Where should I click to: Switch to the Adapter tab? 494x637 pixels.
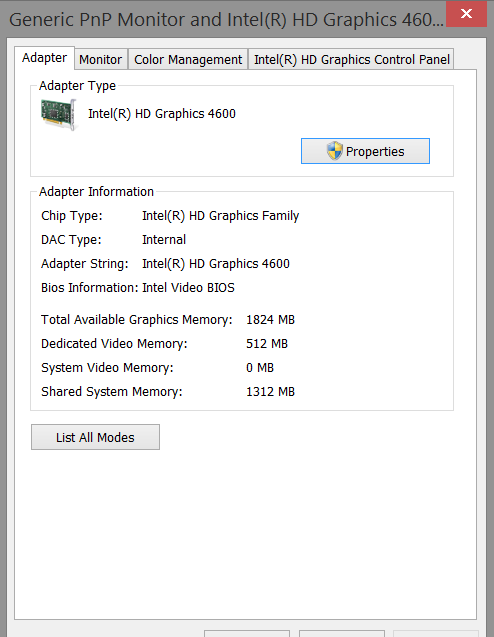pos(44,58)
